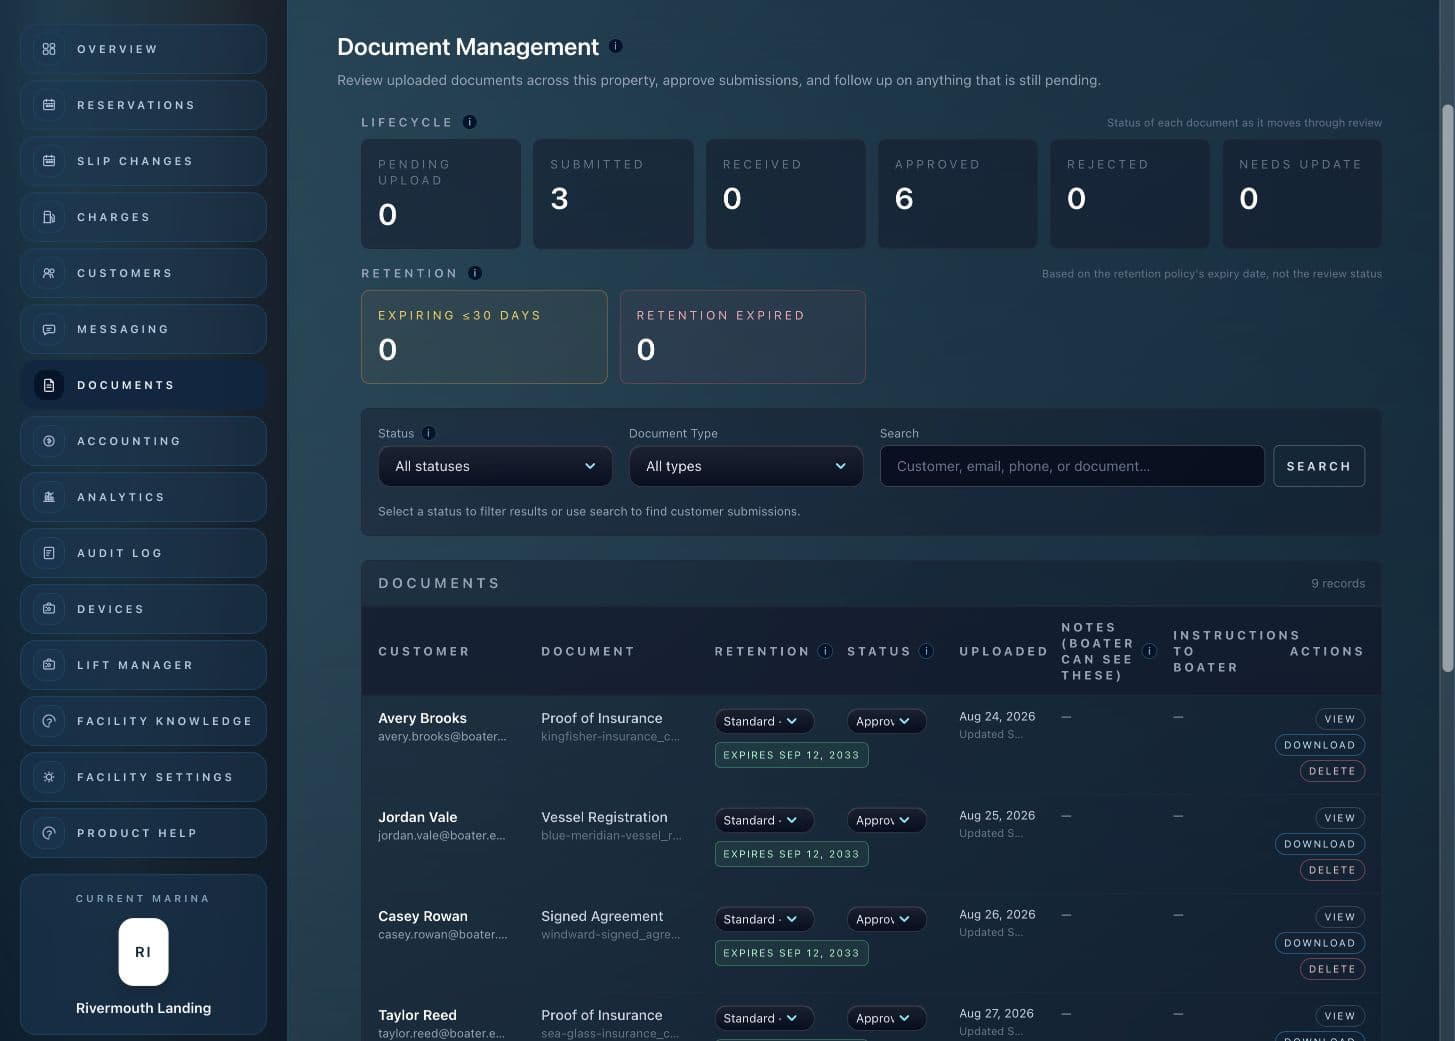Click the SEARCH button
Screen dimensions: 1455x1041
1318,466
